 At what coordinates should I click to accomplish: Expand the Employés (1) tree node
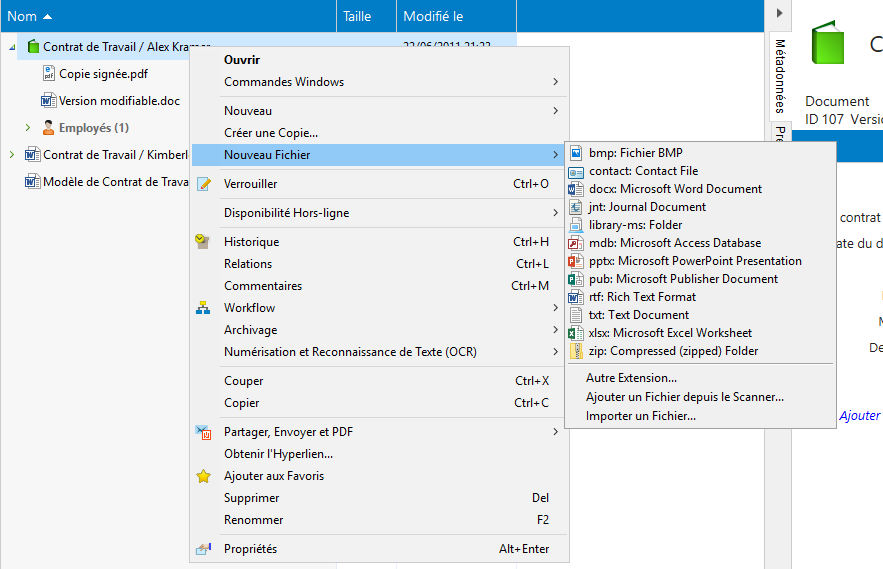click(x=28, y=128)
